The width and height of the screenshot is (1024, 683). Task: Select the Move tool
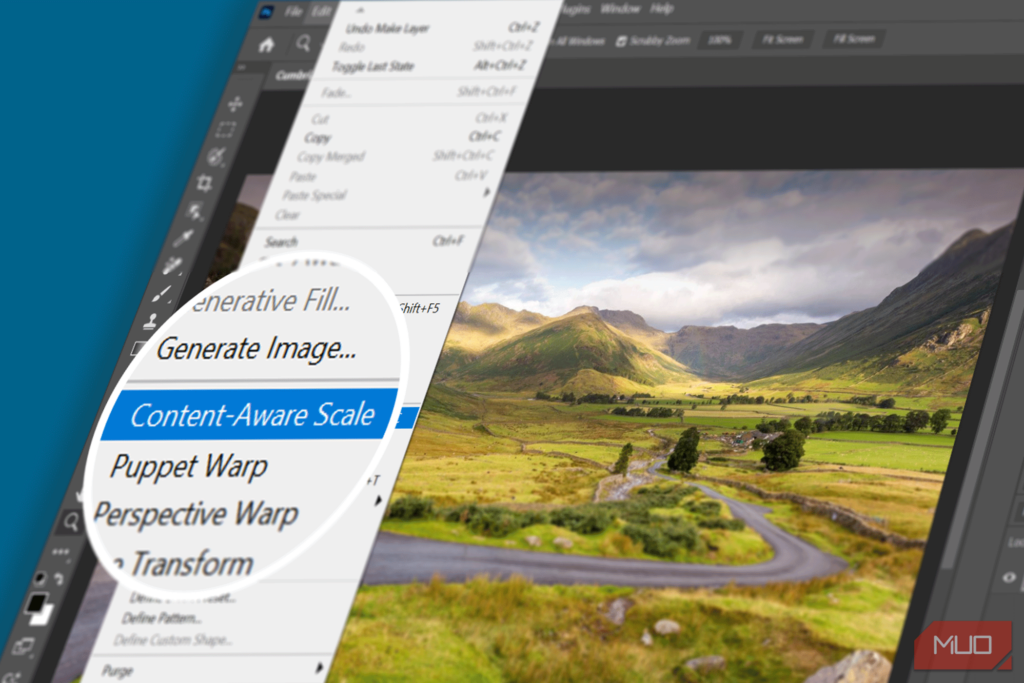tap(234, 104)
